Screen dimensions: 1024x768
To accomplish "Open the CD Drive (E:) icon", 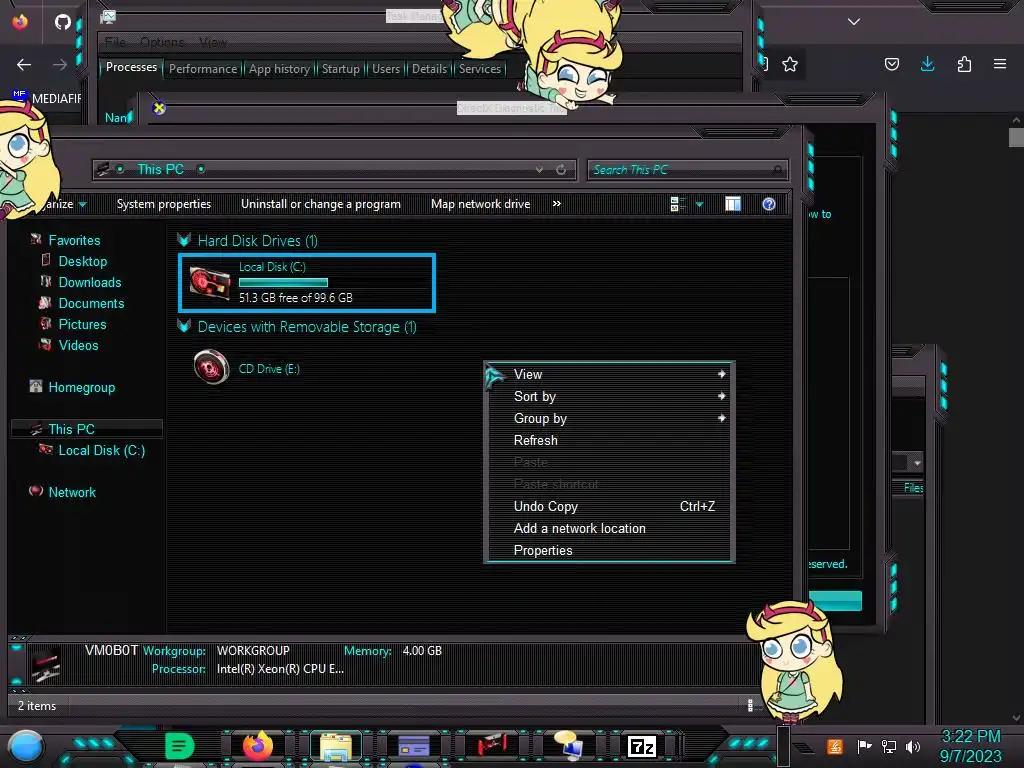I will 212,368.
